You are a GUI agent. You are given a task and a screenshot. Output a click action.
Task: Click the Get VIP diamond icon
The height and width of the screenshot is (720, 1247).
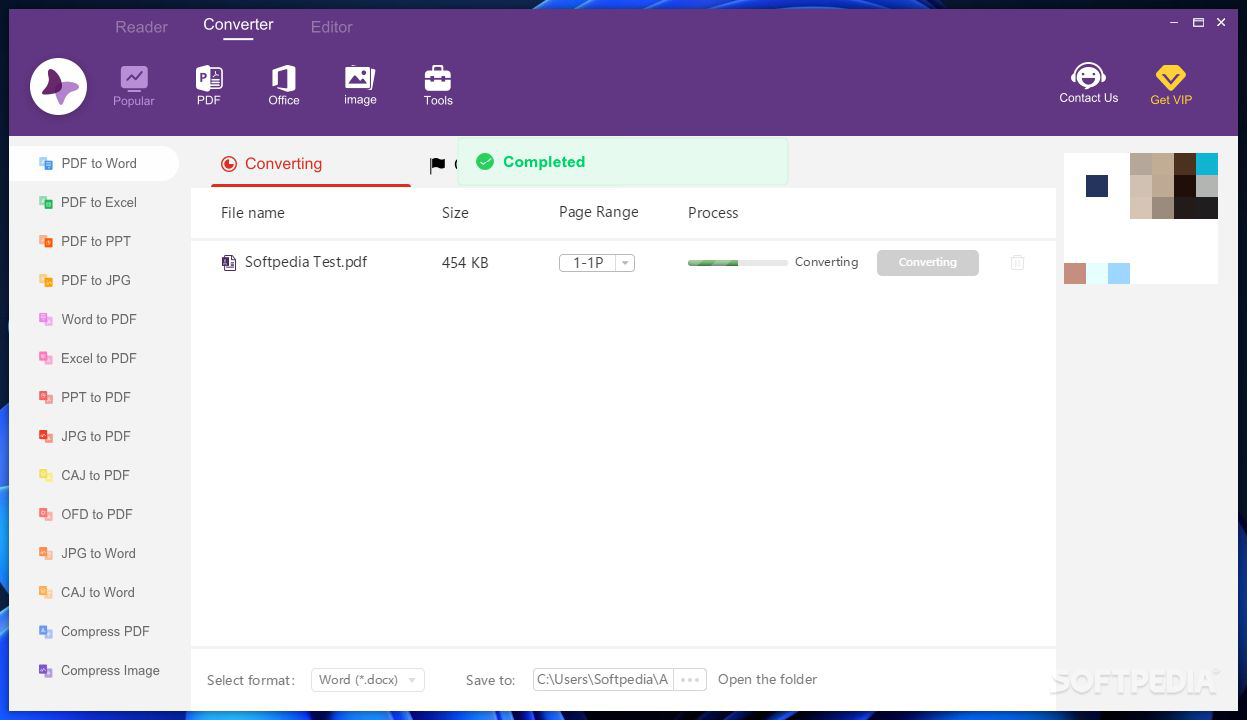tap(1170, 77)
